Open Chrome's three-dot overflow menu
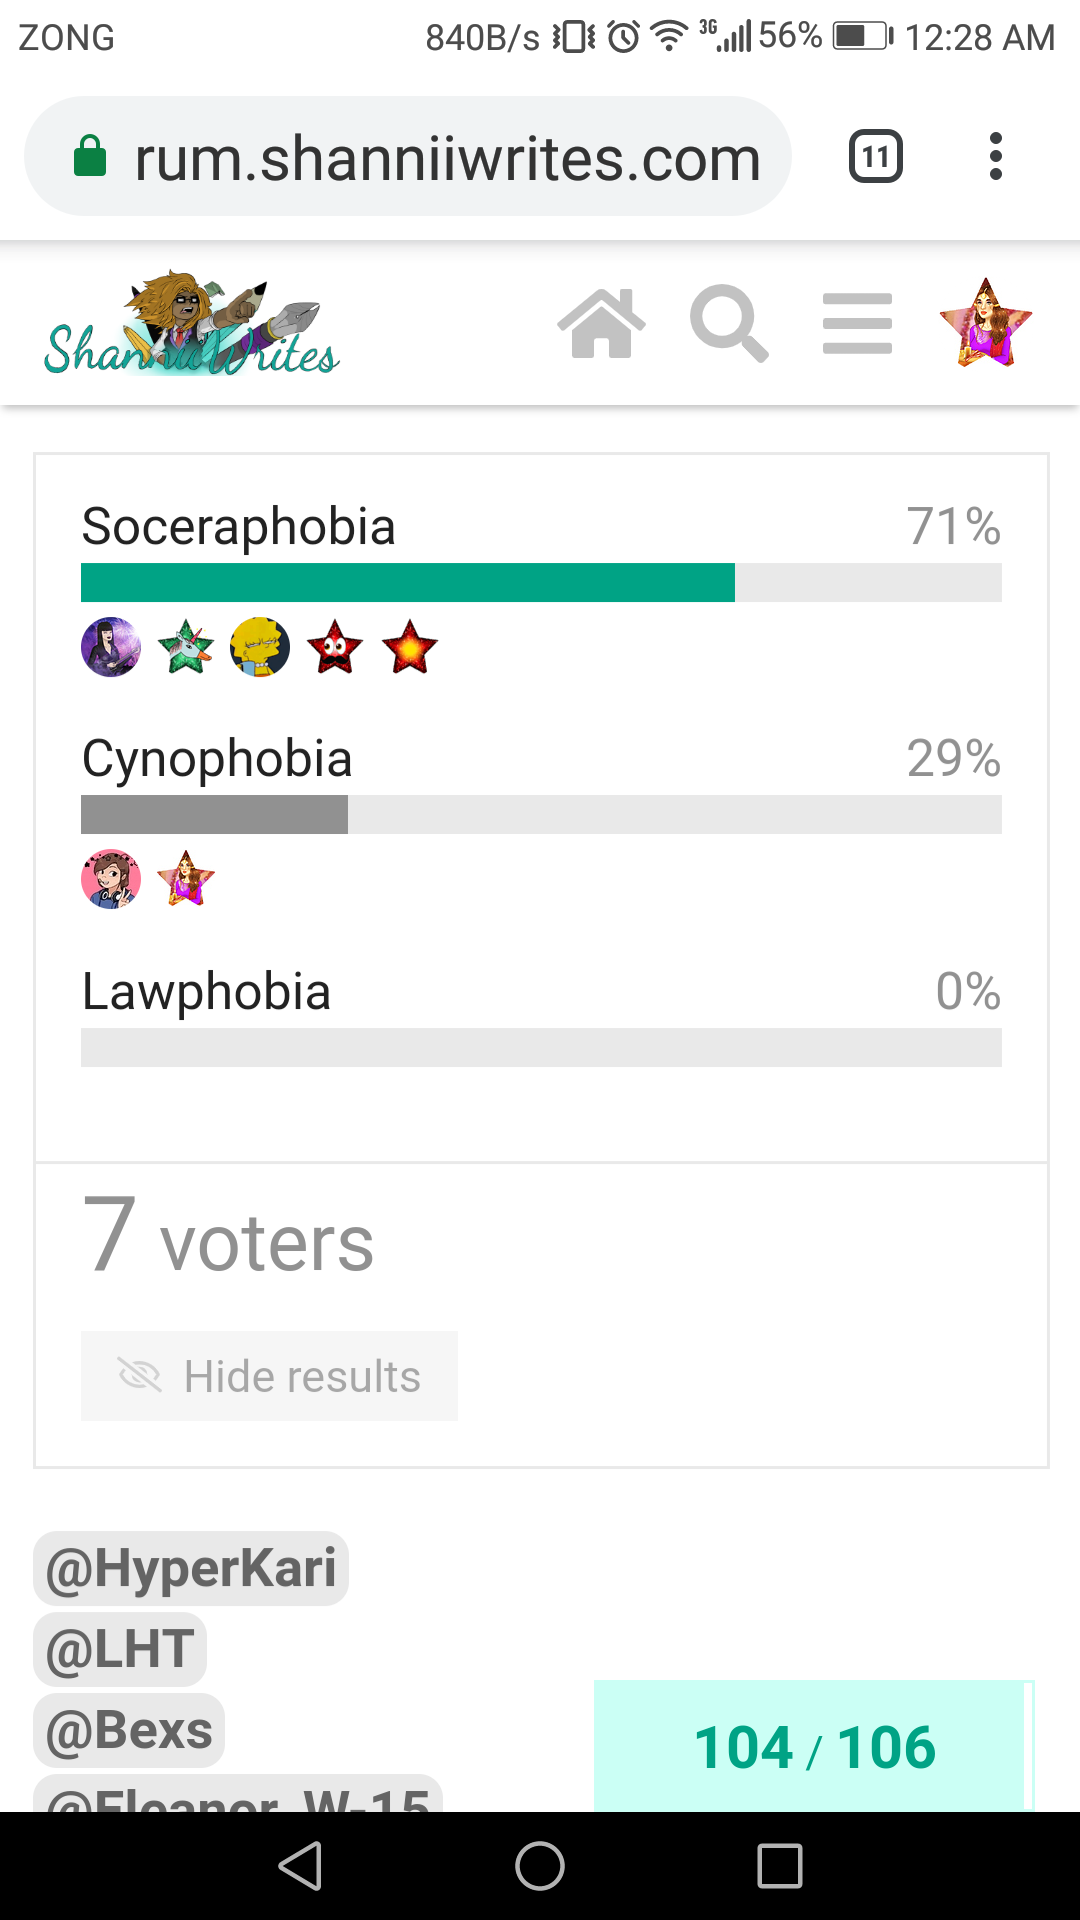This screenshot has width=1080, height=1920. (995, 156)
